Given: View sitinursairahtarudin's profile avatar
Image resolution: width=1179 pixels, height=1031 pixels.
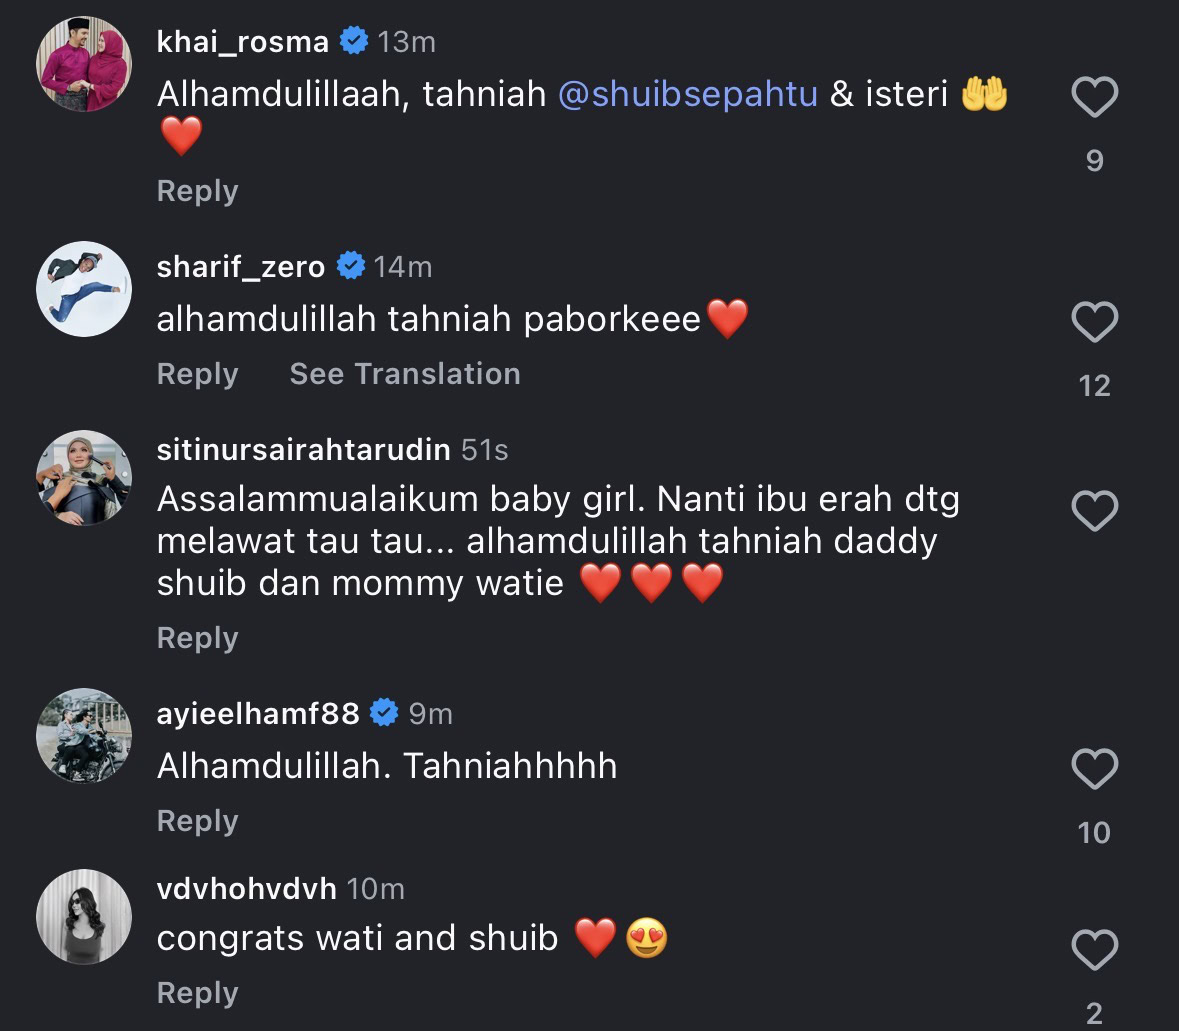Looking at the screenshot, I should click(x=84, y=478).
